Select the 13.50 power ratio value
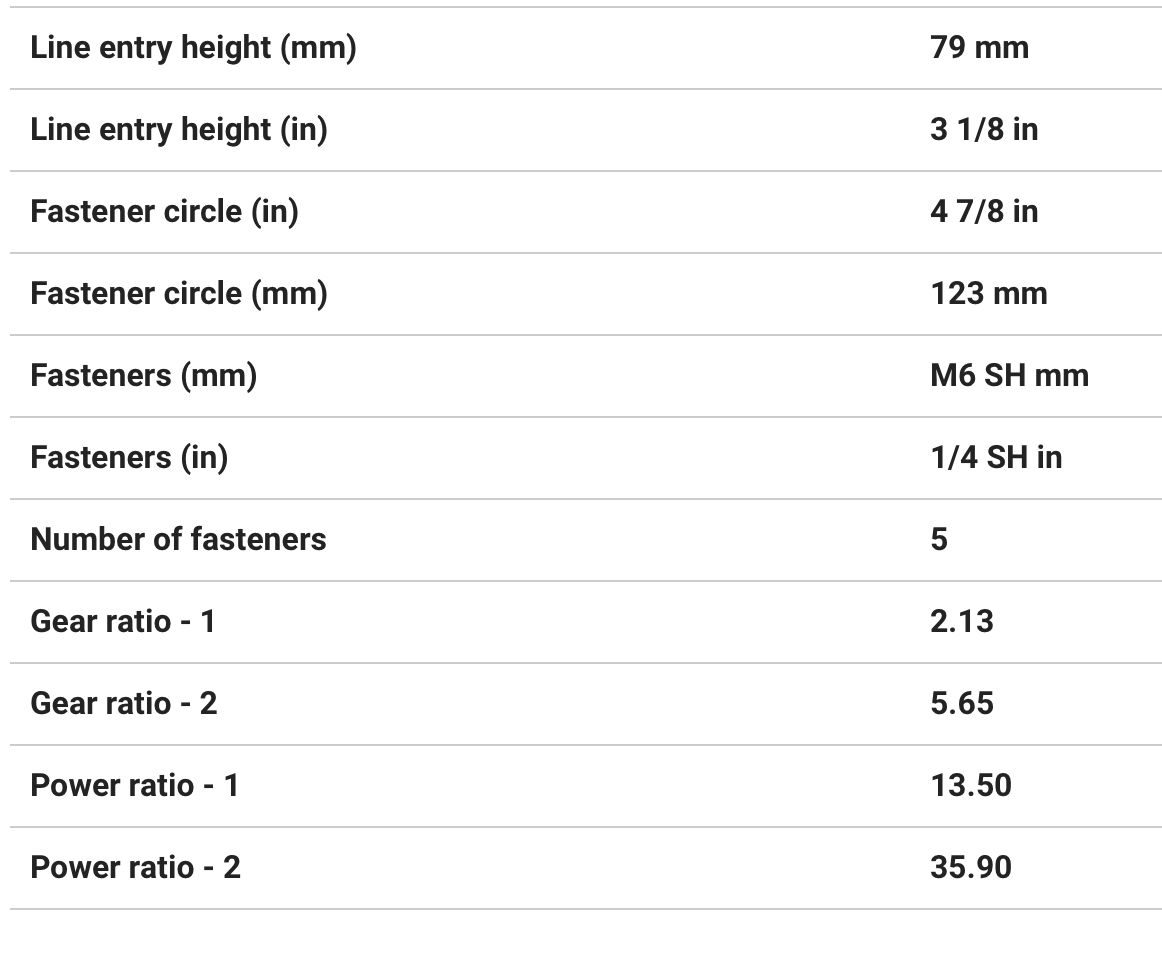This screenshot has width=1162, height=966. (970, 786)
